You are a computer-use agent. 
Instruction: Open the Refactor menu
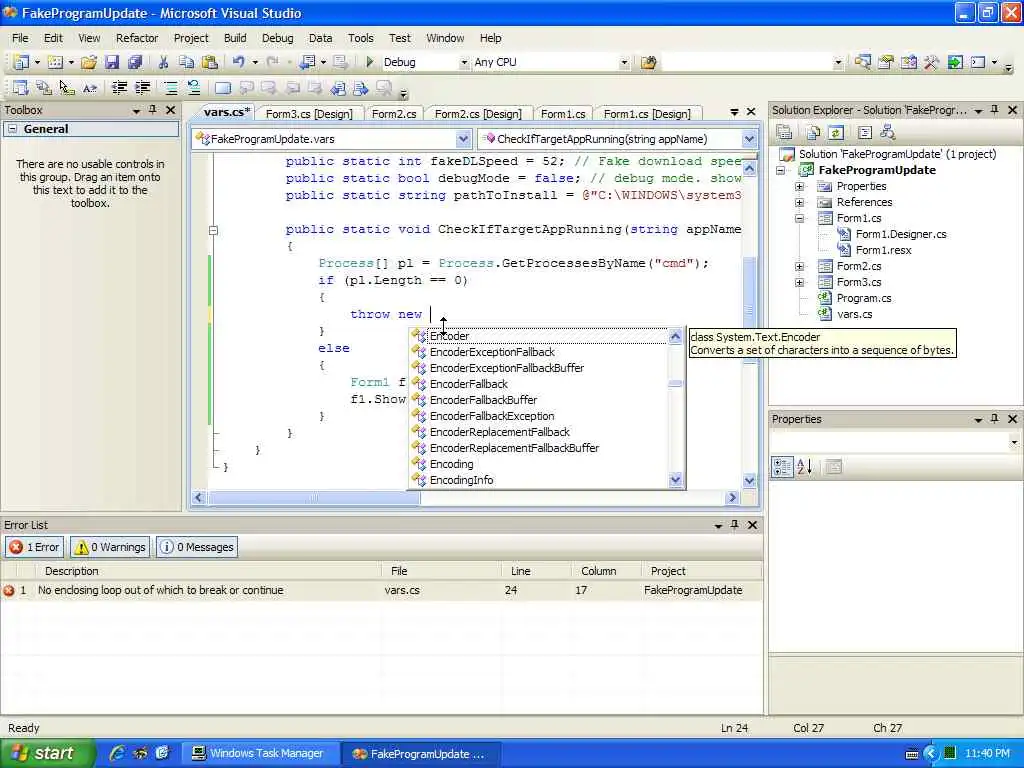pos(137,38)
